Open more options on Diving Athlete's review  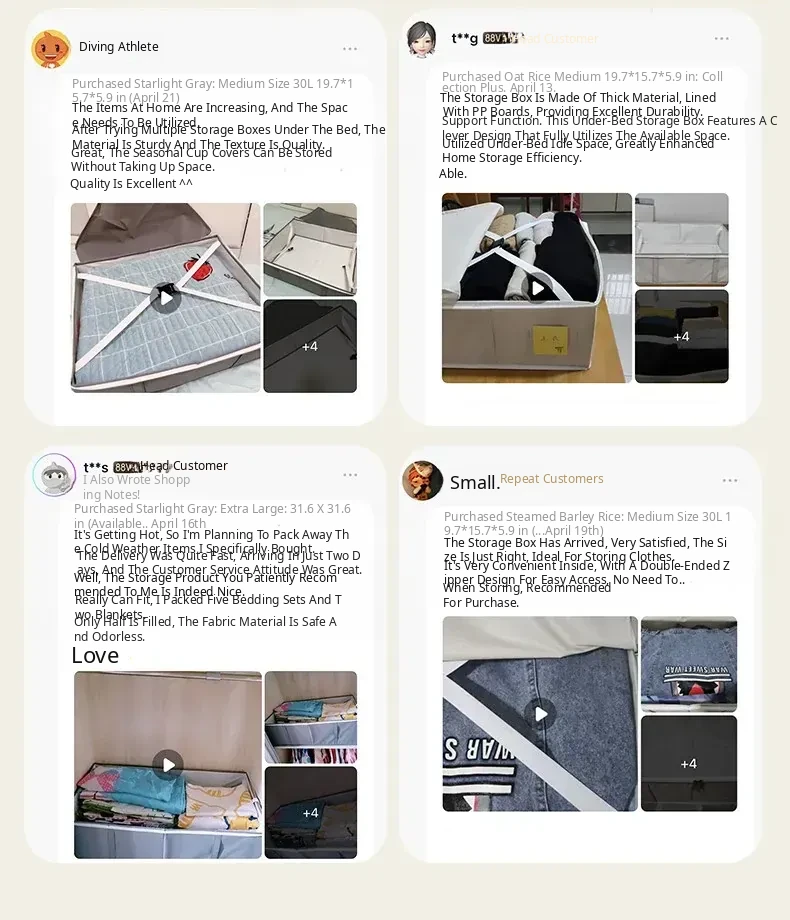point(350,49)
